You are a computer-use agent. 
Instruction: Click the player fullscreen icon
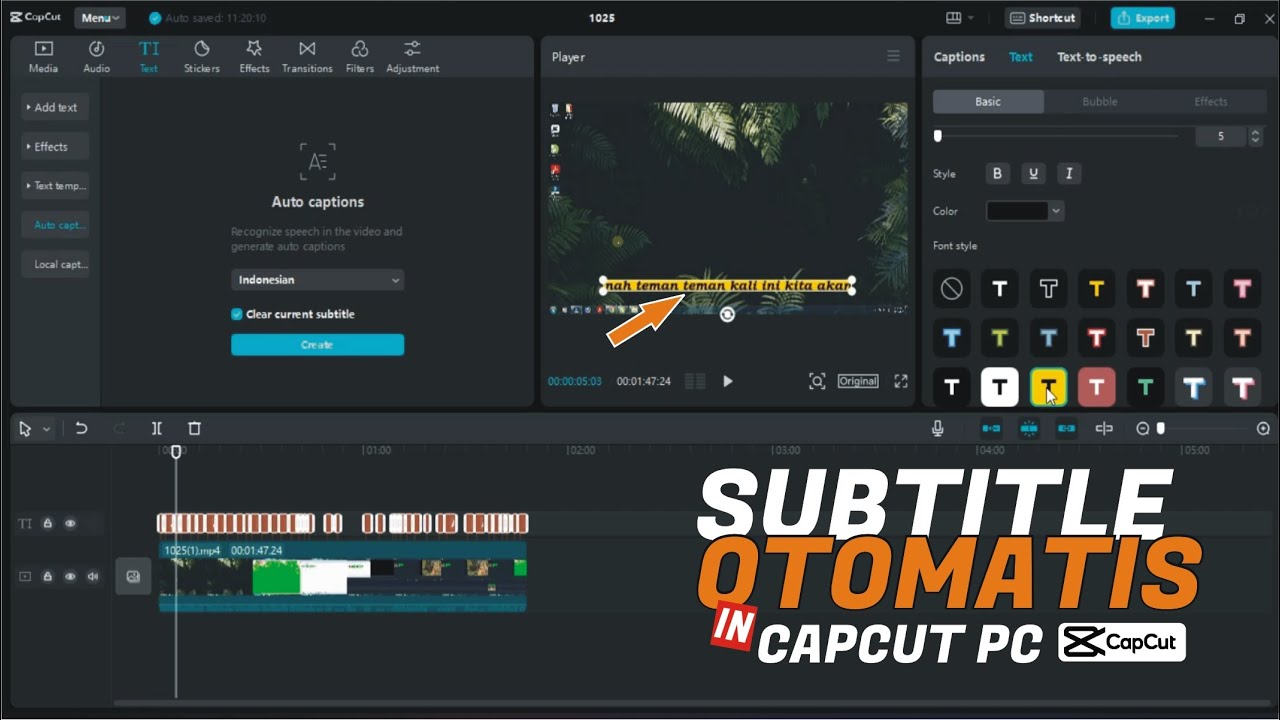click(900, 381)
